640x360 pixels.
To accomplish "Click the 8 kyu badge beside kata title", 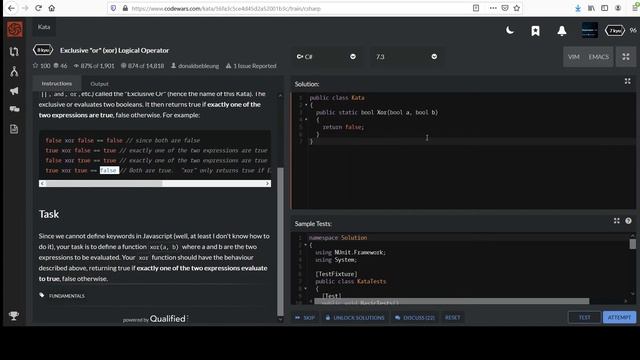I will tap(43, 50).
